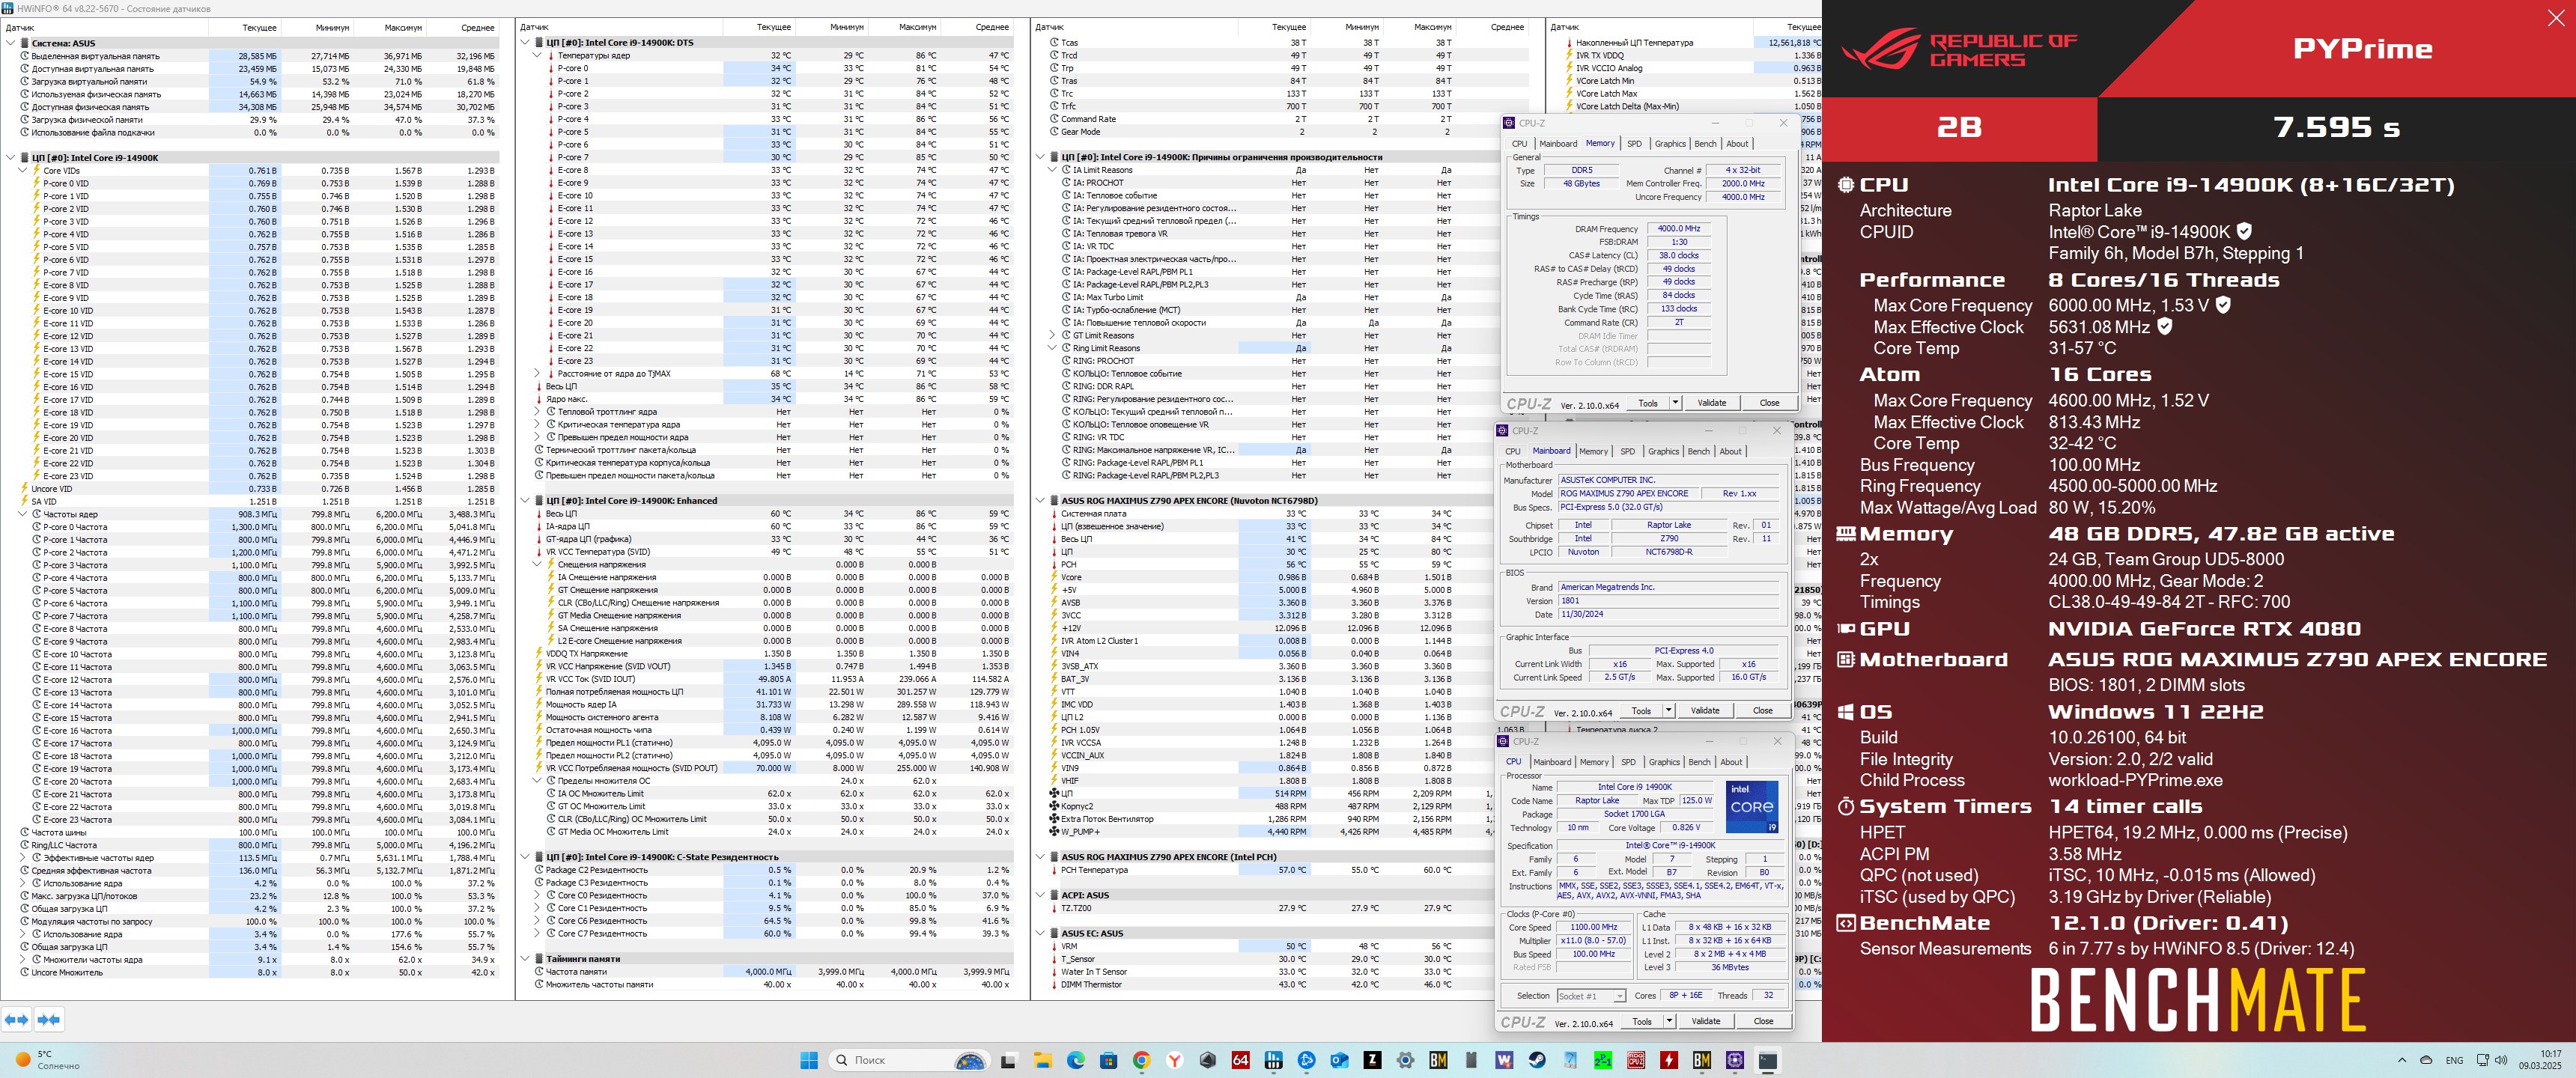Open About tab in CPU-Z Mainboard window
Image resolution: width=2576 pixels, height=1078 pixels.
1731,452
